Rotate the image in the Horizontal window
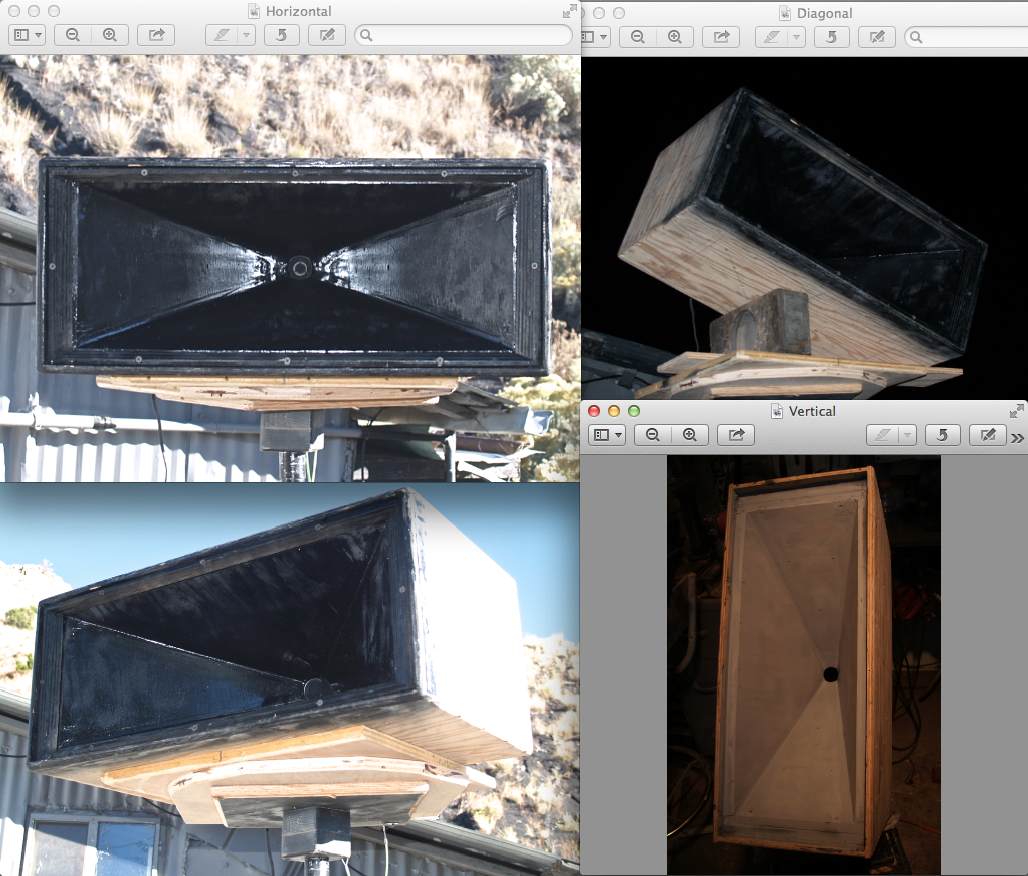1028x876 pixels. 282,35
